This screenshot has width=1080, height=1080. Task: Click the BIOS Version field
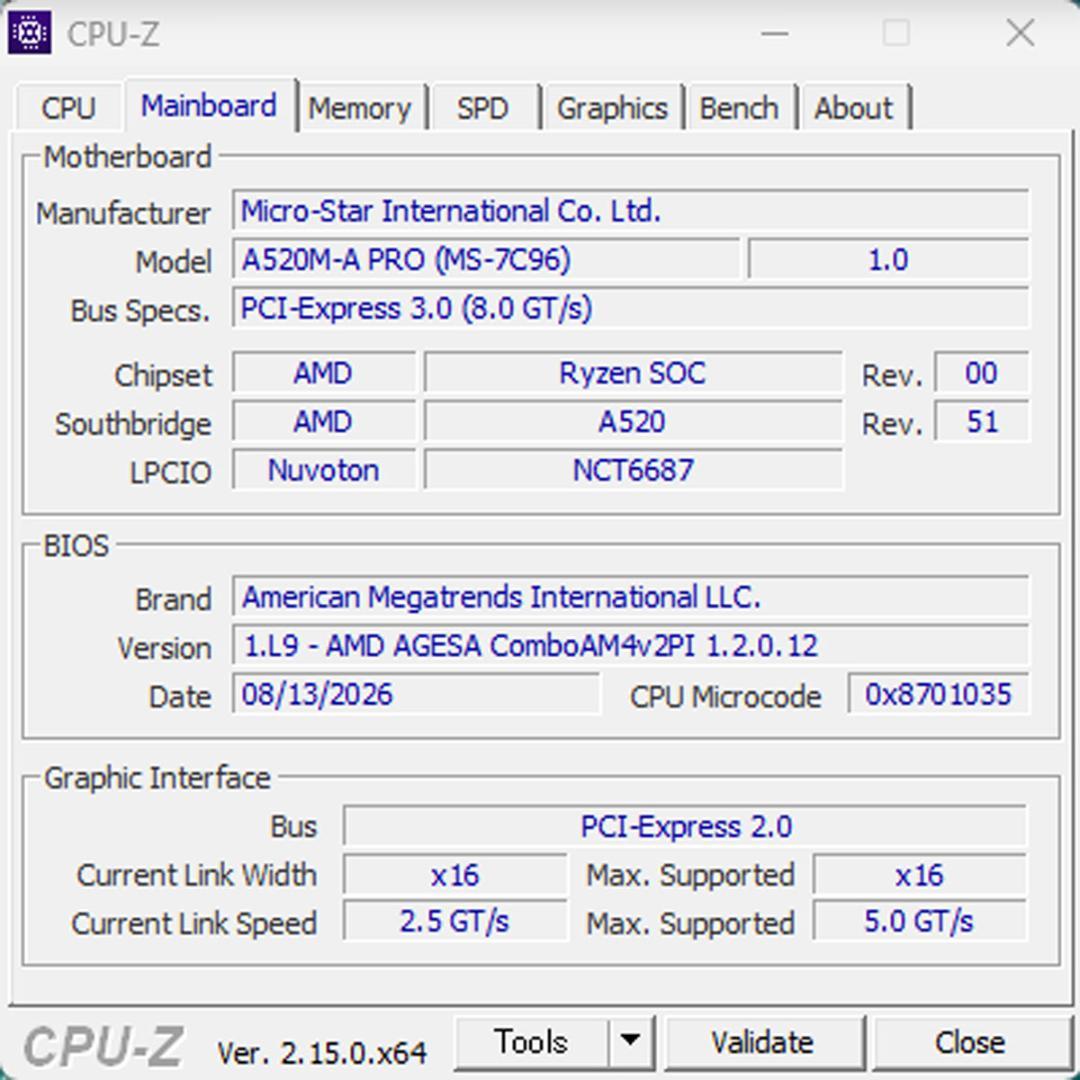[x=630, y=645]
